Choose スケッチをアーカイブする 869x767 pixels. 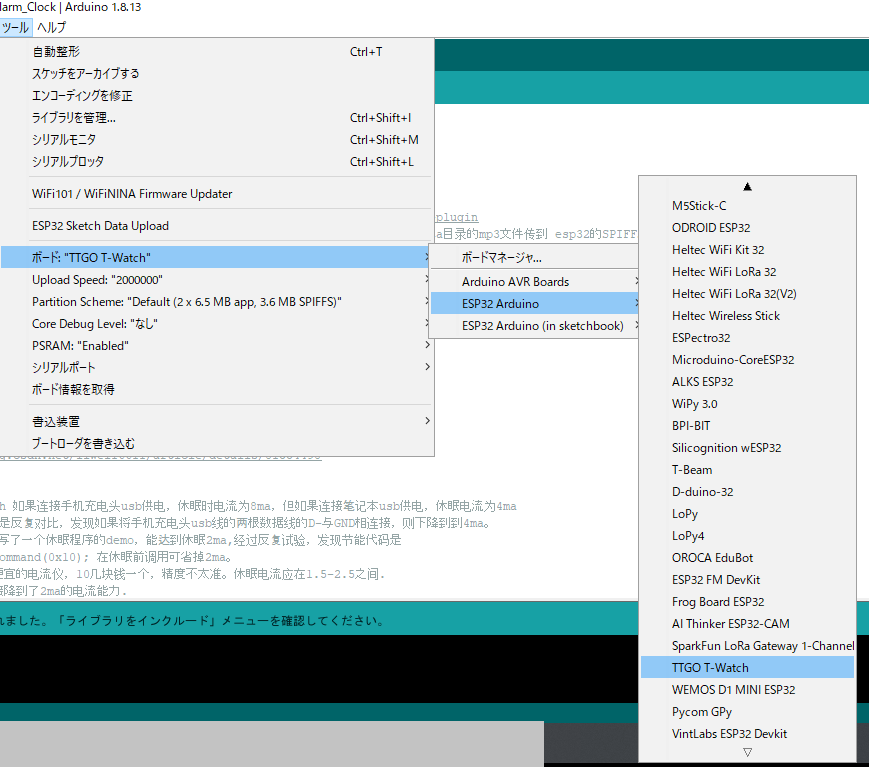(x=217, y=74)
